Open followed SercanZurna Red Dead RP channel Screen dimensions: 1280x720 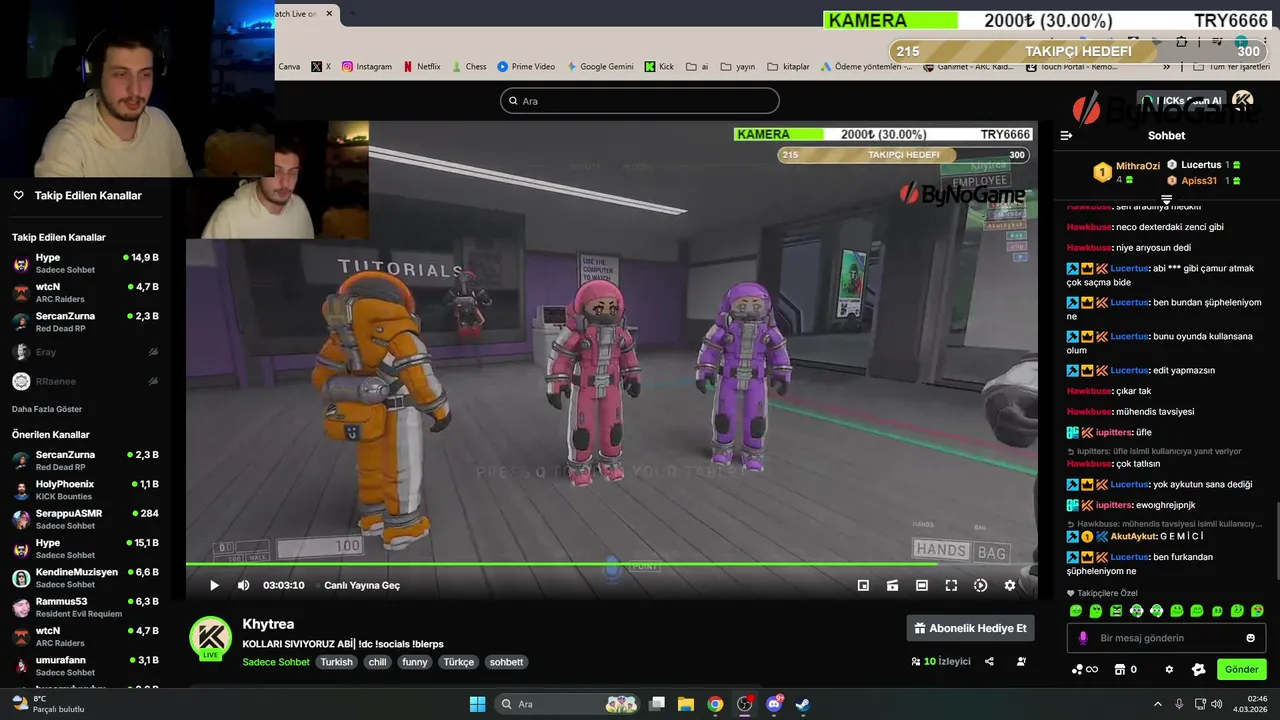coord(85,322)
